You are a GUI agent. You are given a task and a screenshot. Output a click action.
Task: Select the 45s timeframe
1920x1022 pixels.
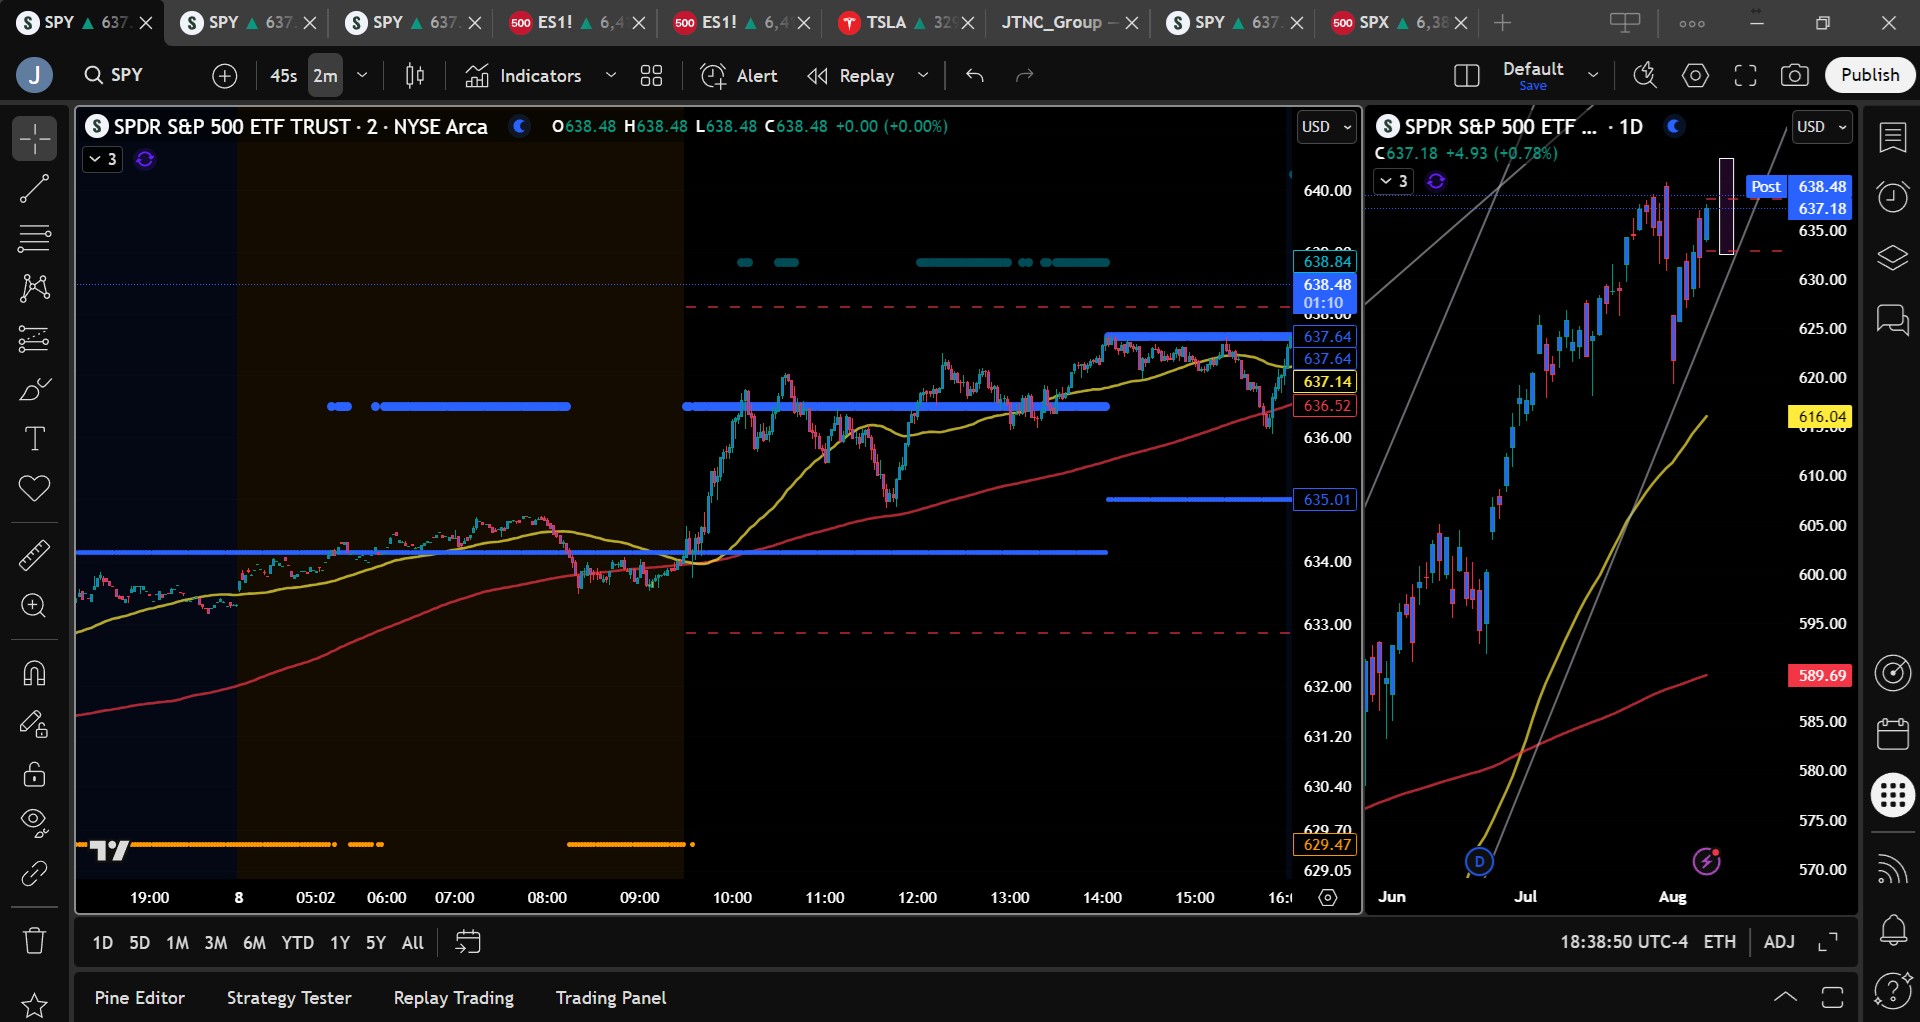click(284, 75)
